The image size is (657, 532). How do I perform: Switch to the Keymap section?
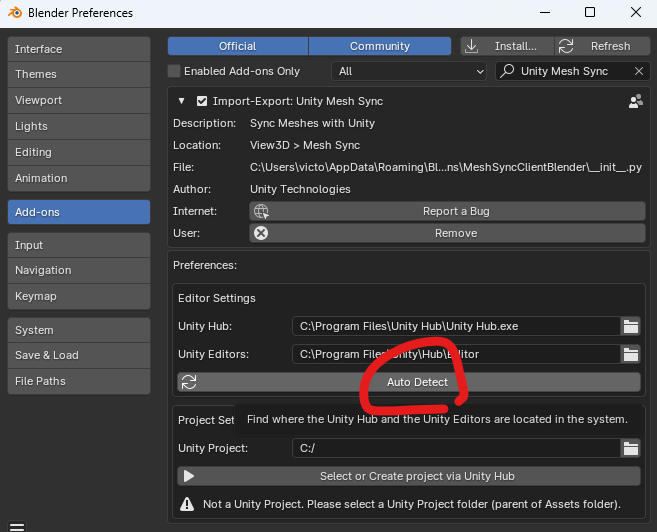pyautogui.click(x=79, y=297)
